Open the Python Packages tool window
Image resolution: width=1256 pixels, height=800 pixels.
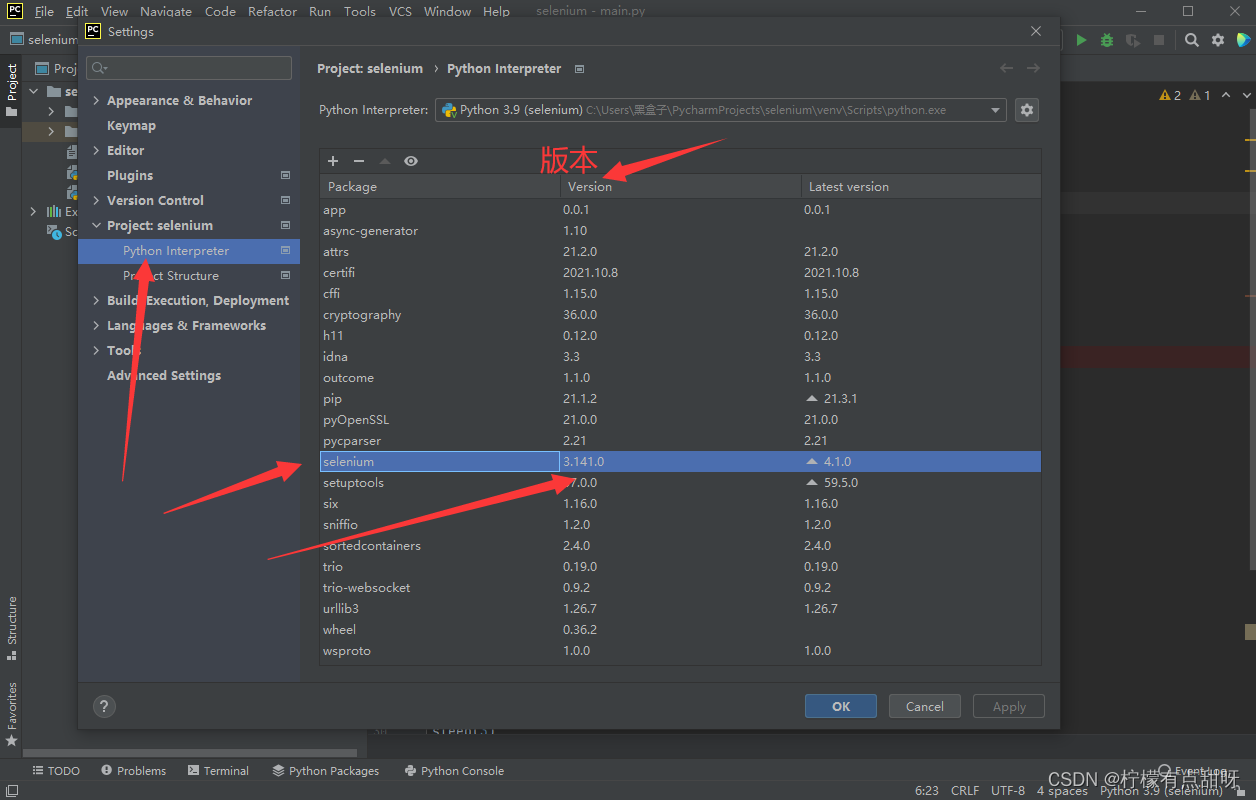tap(325, 771)
